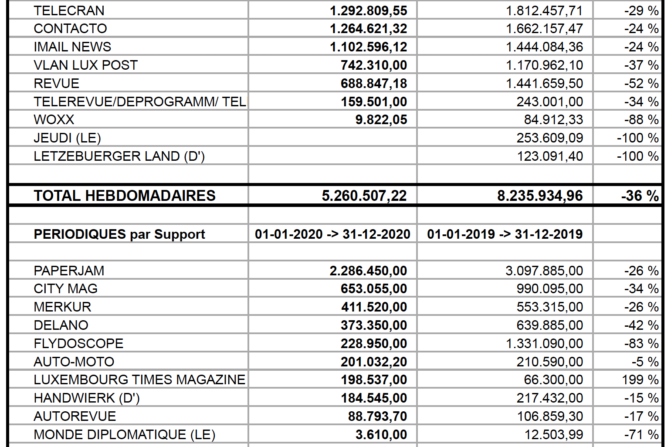Select PERIODIQUES par Support heading
The height and width of the screenshot is (447, 671).
point(119,234)
